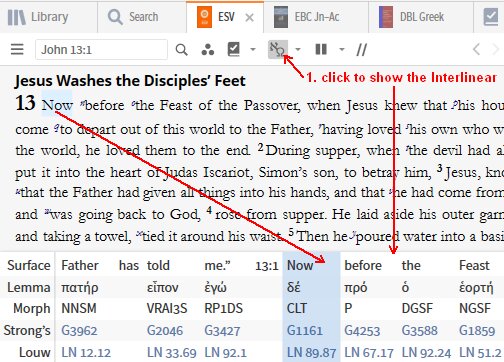Click the surface word Now in interlinear

pos(300,265)
